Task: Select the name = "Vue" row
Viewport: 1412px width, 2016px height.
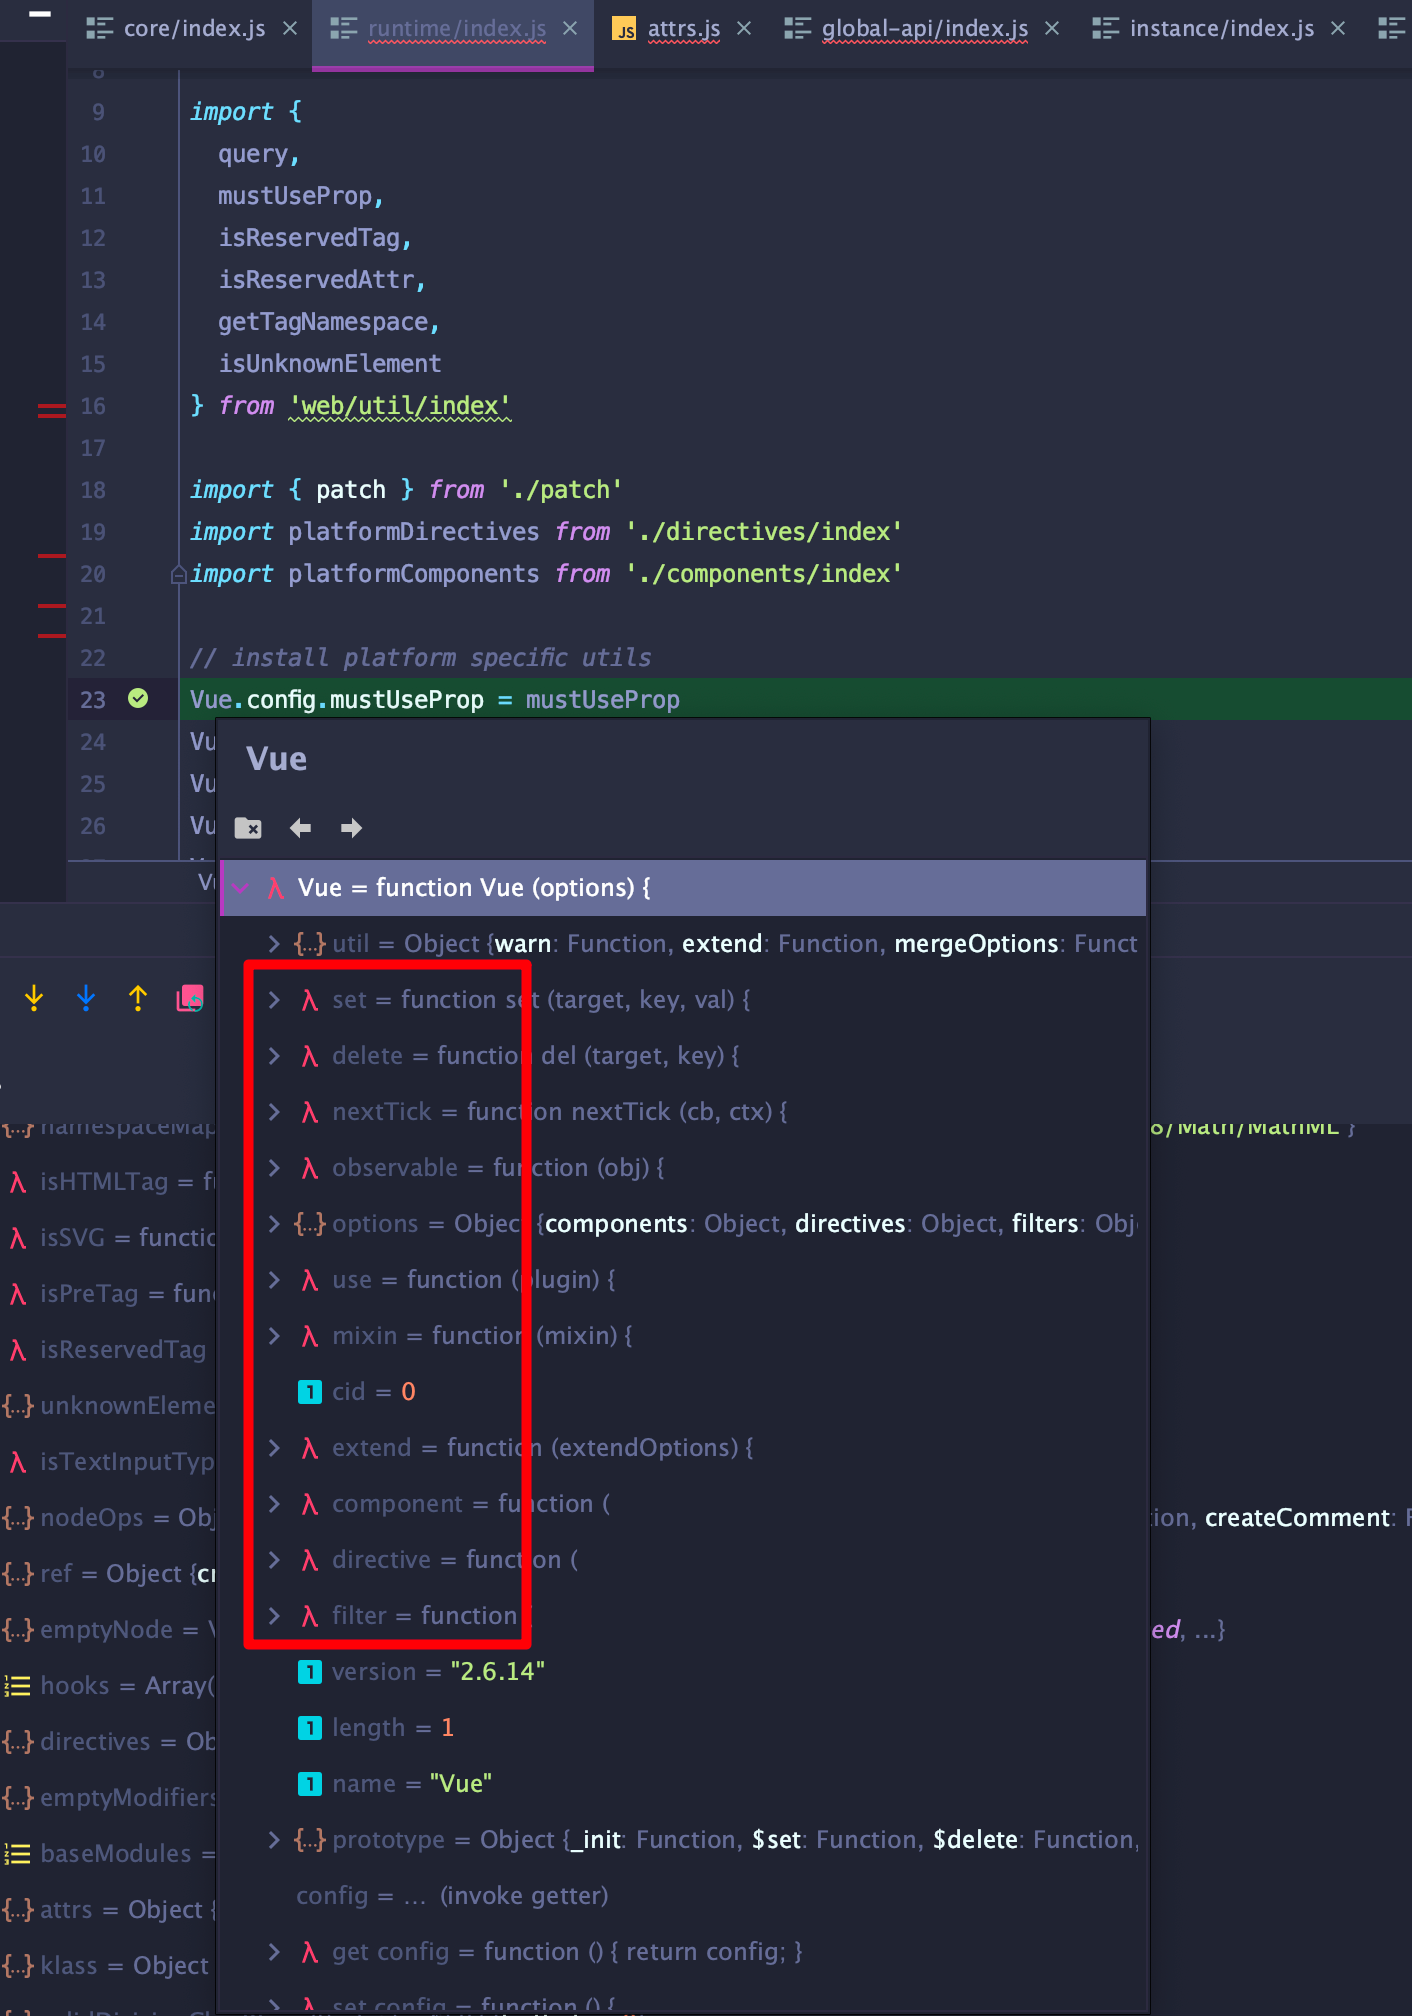Action: [x=683, y=1784]
